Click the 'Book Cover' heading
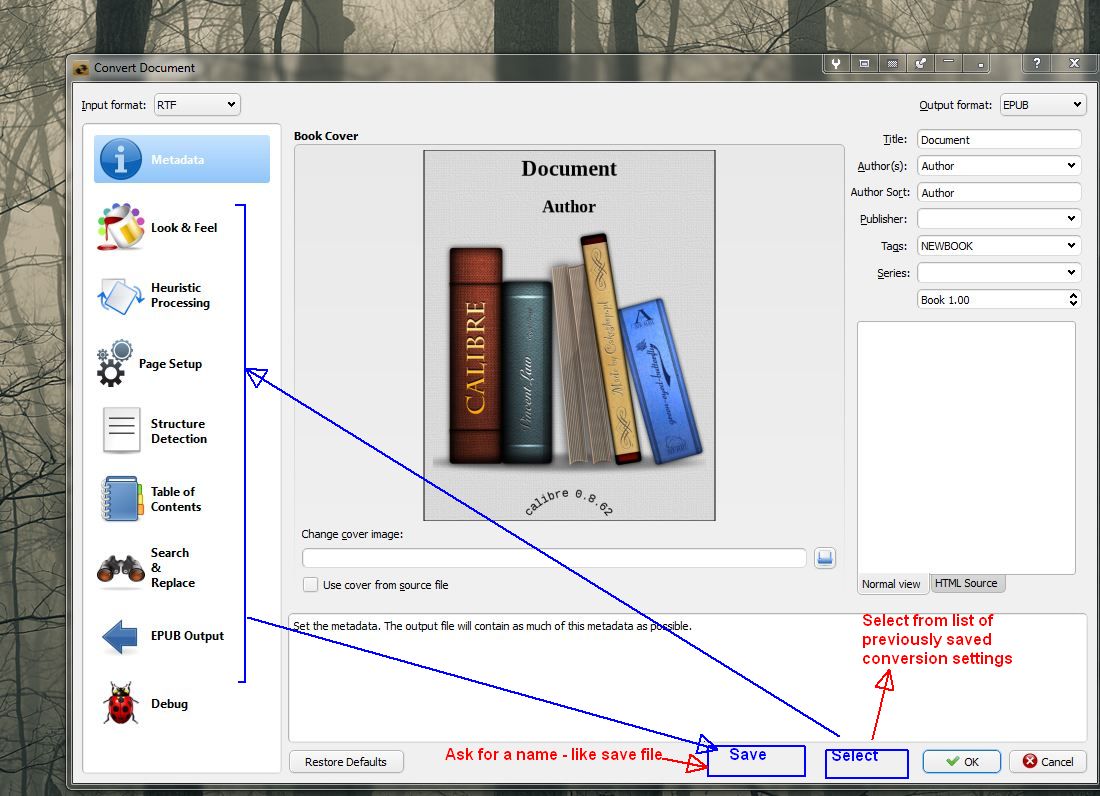This screenshot has width=1100, height=796. coord(326,135)
